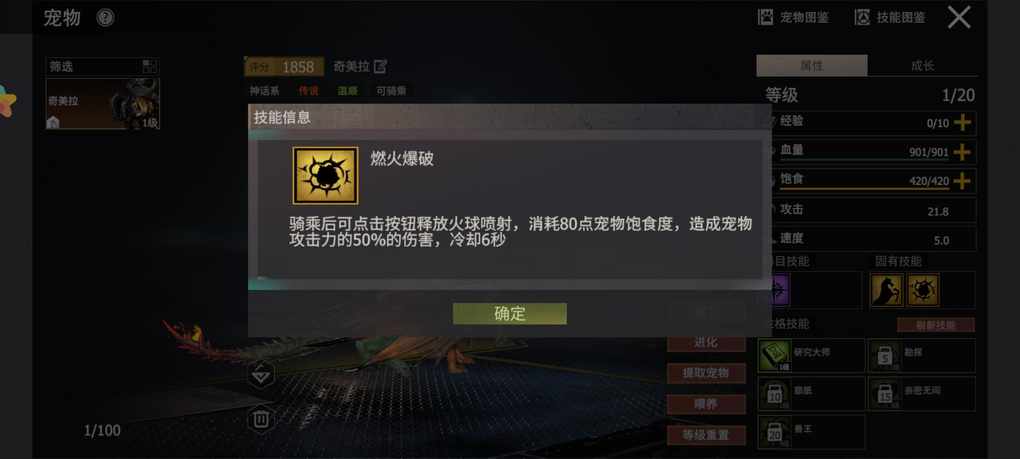Select the purple skill icon
The width and height of the screenshot is (1020, 459).
(779, 289)
